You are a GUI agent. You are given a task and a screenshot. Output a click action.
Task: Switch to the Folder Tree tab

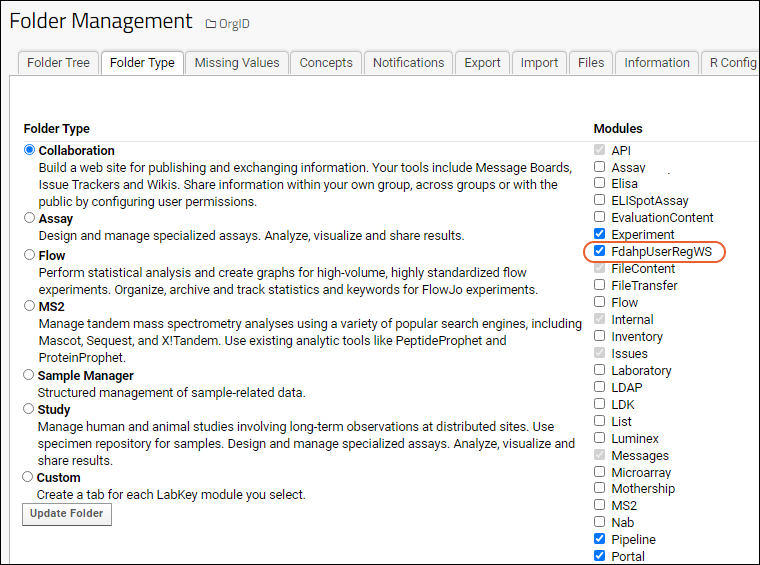pyautogui.click(x=58, y=62)
